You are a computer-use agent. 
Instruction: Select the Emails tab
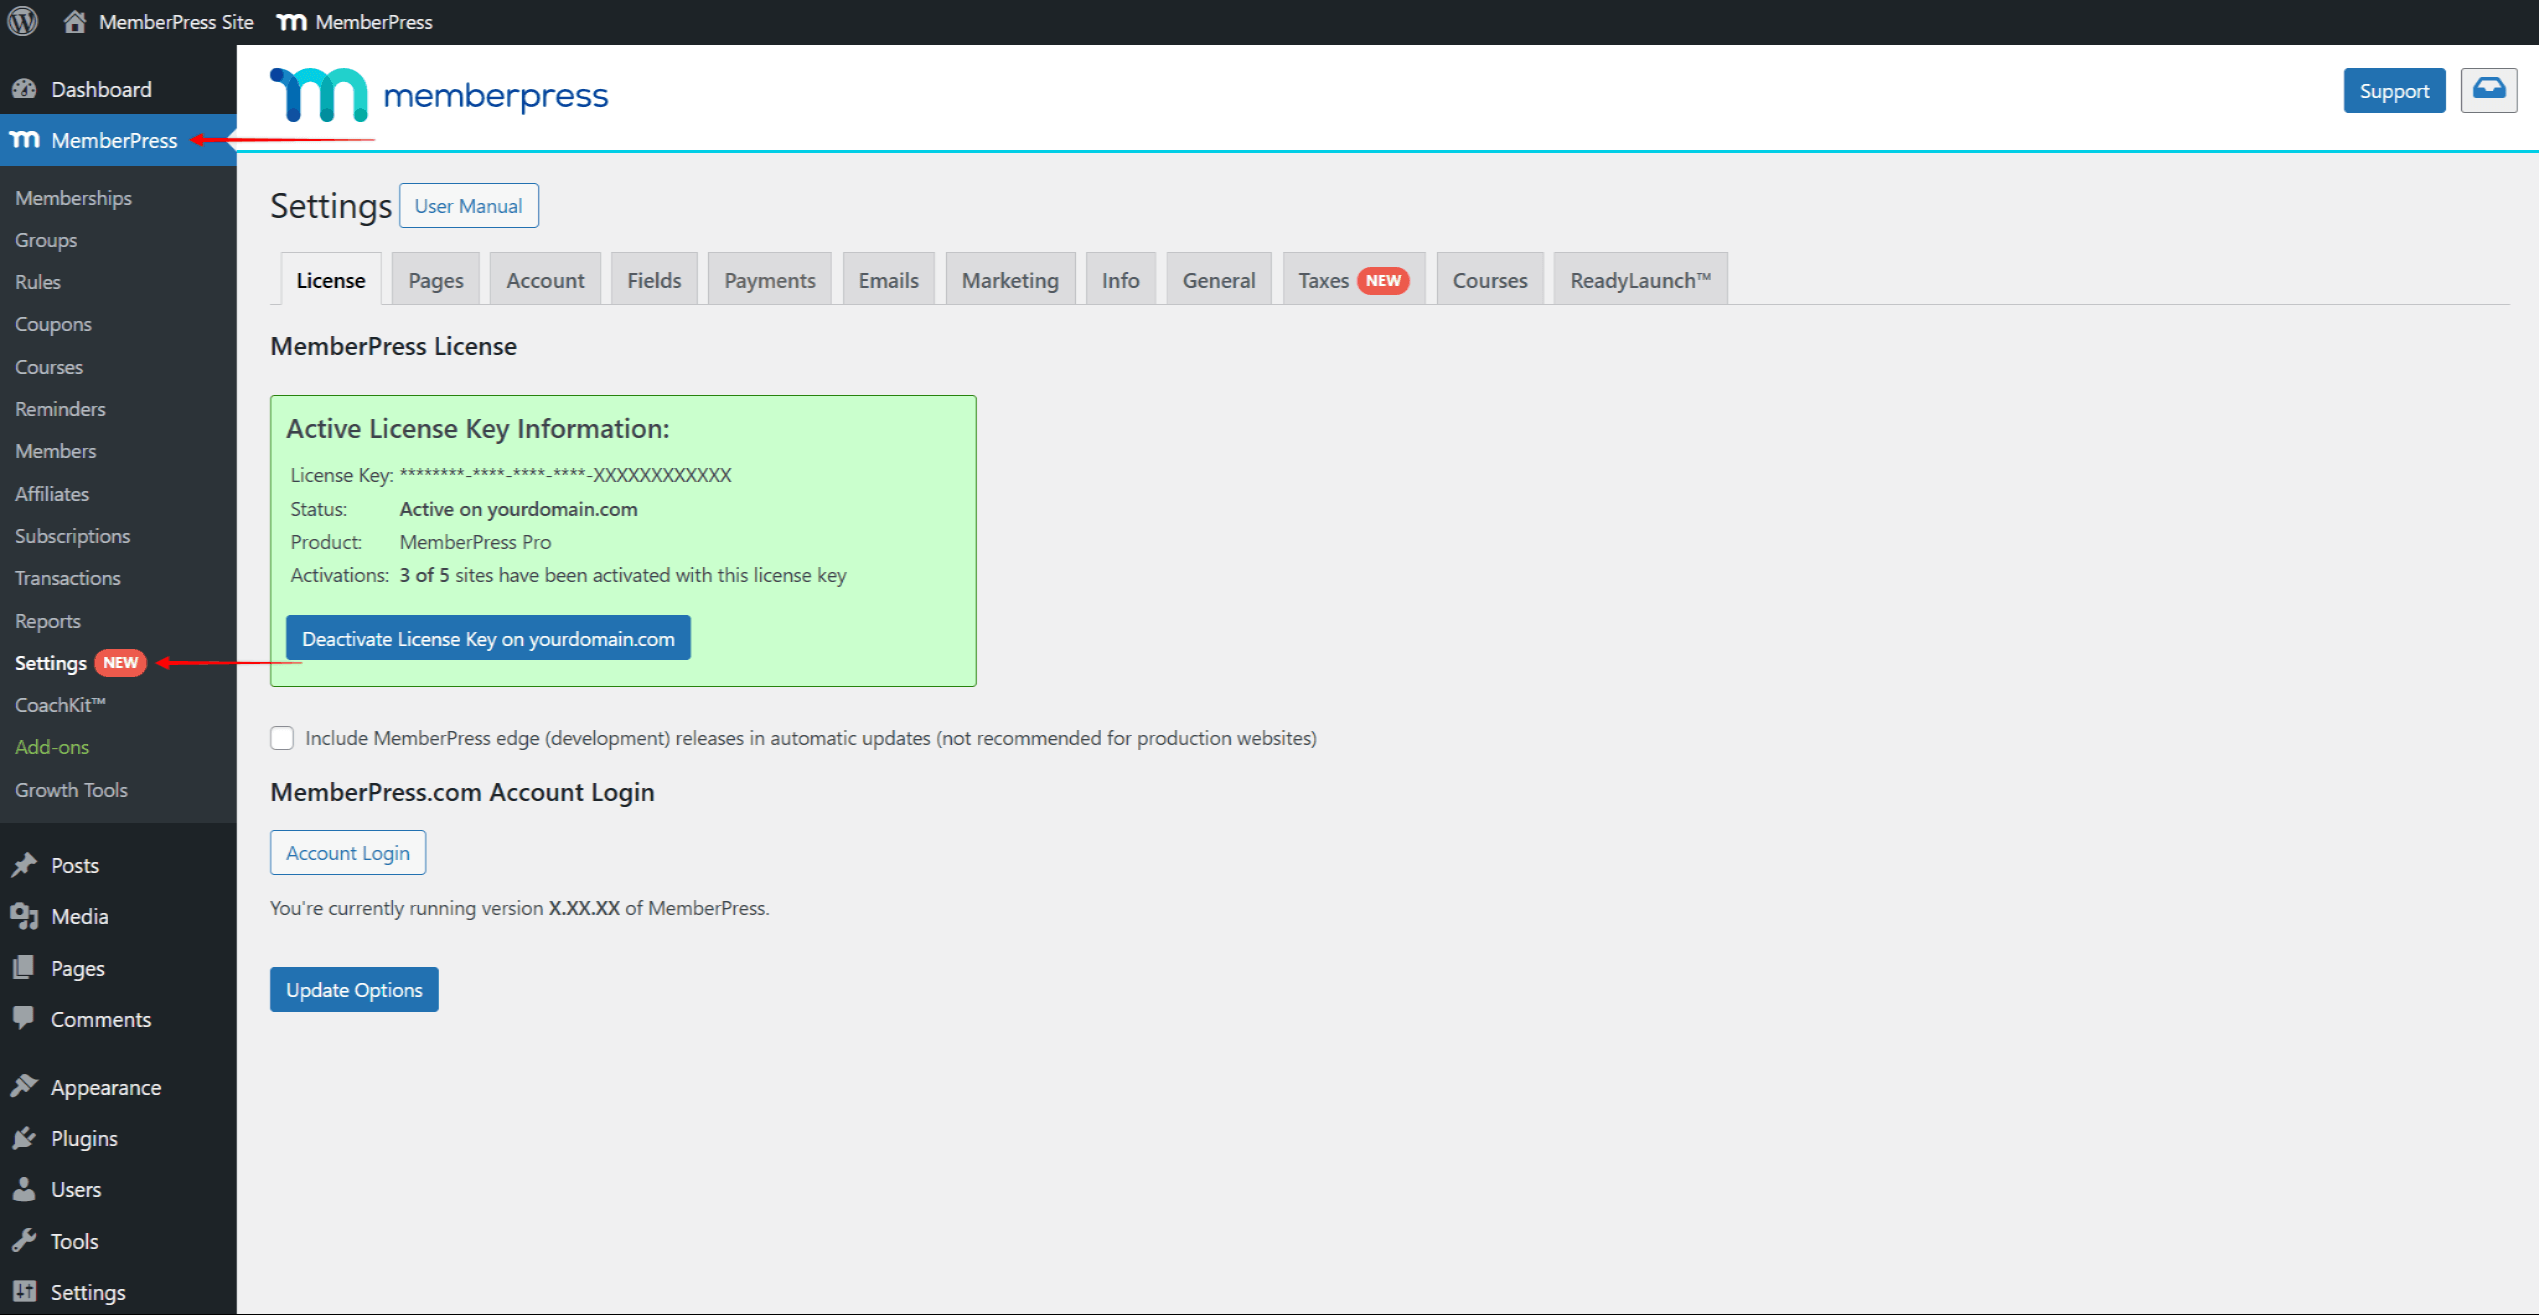click(888, 280)
